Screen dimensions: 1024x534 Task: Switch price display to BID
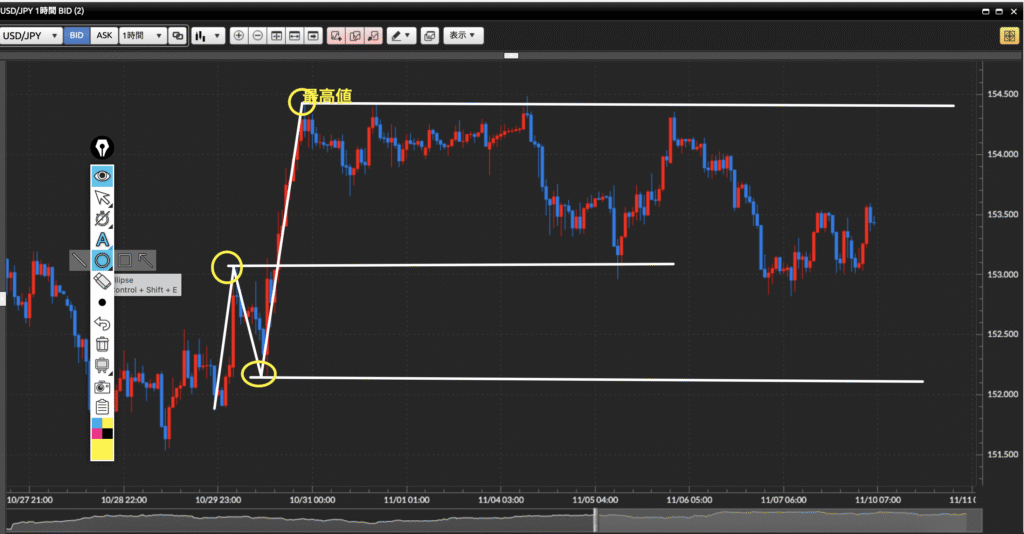[77, 36]
